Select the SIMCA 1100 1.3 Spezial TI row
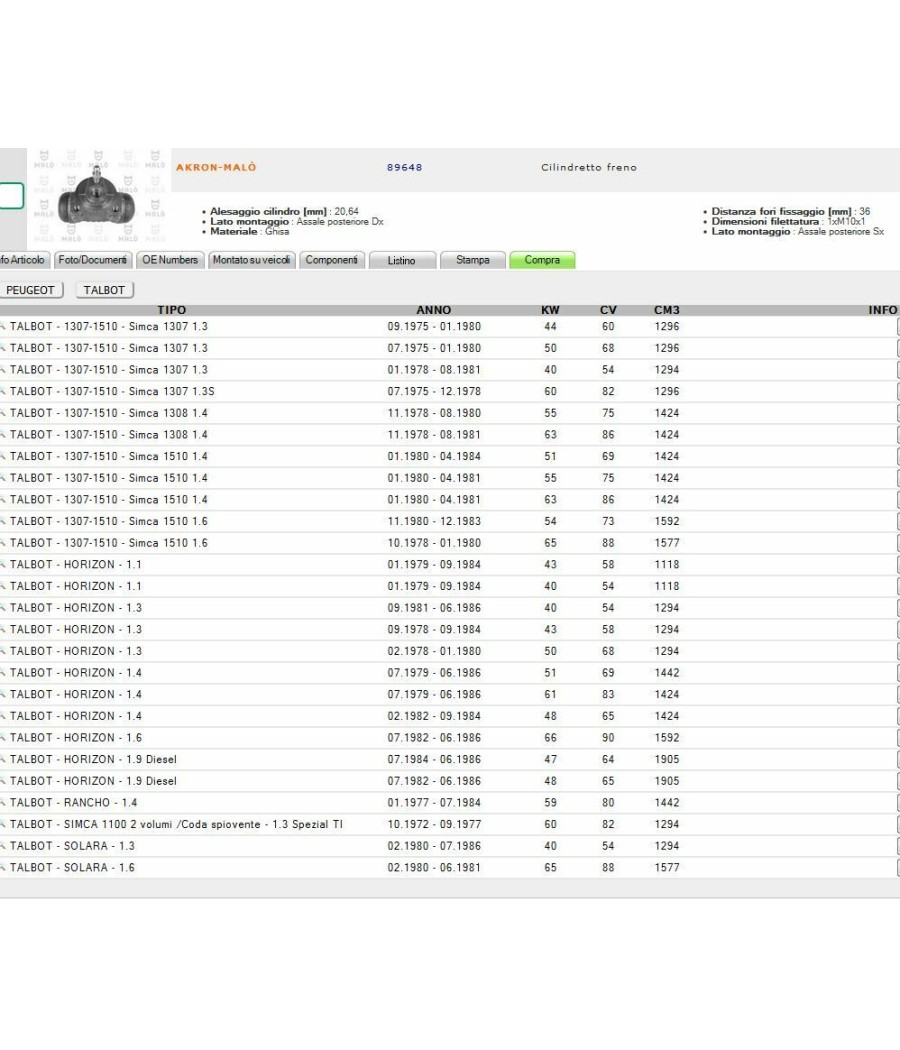This screenshot has height=1050, width=900. (x=449, y=824)
